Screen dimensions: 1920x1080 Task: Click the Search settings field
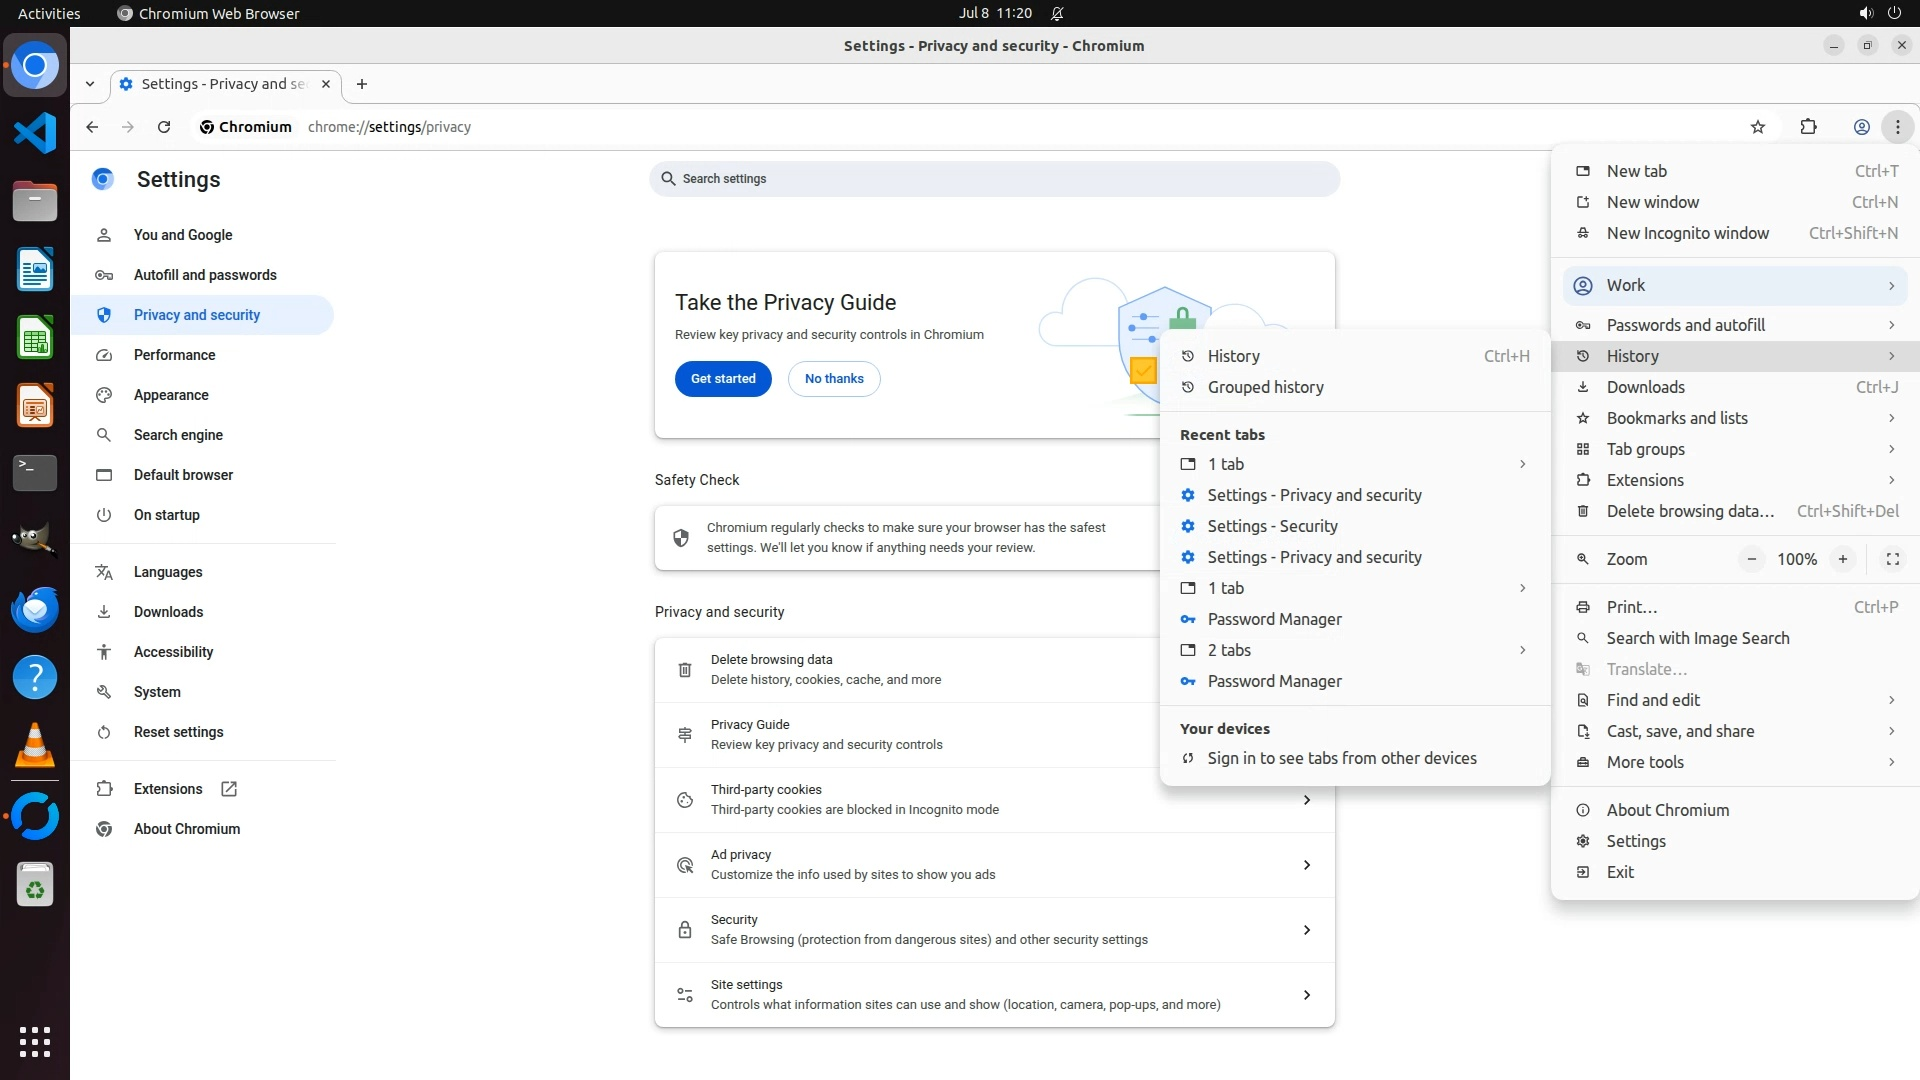994,179
